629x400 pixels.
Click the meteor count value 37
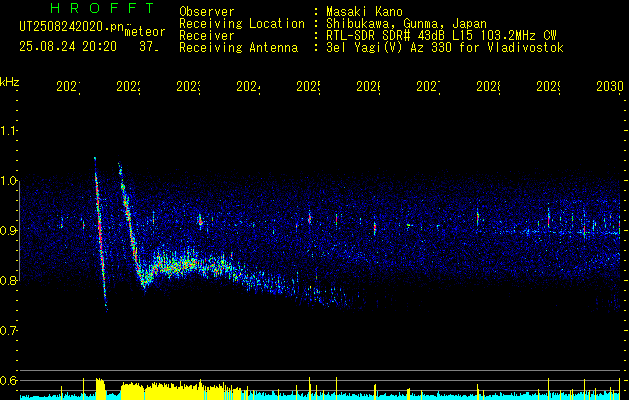click(x=149, y=47)
